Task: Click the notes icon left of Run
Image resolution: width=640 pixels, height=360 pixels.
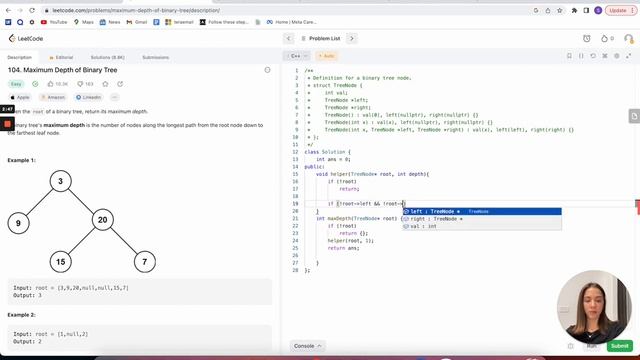Action: tap(571, 346)
